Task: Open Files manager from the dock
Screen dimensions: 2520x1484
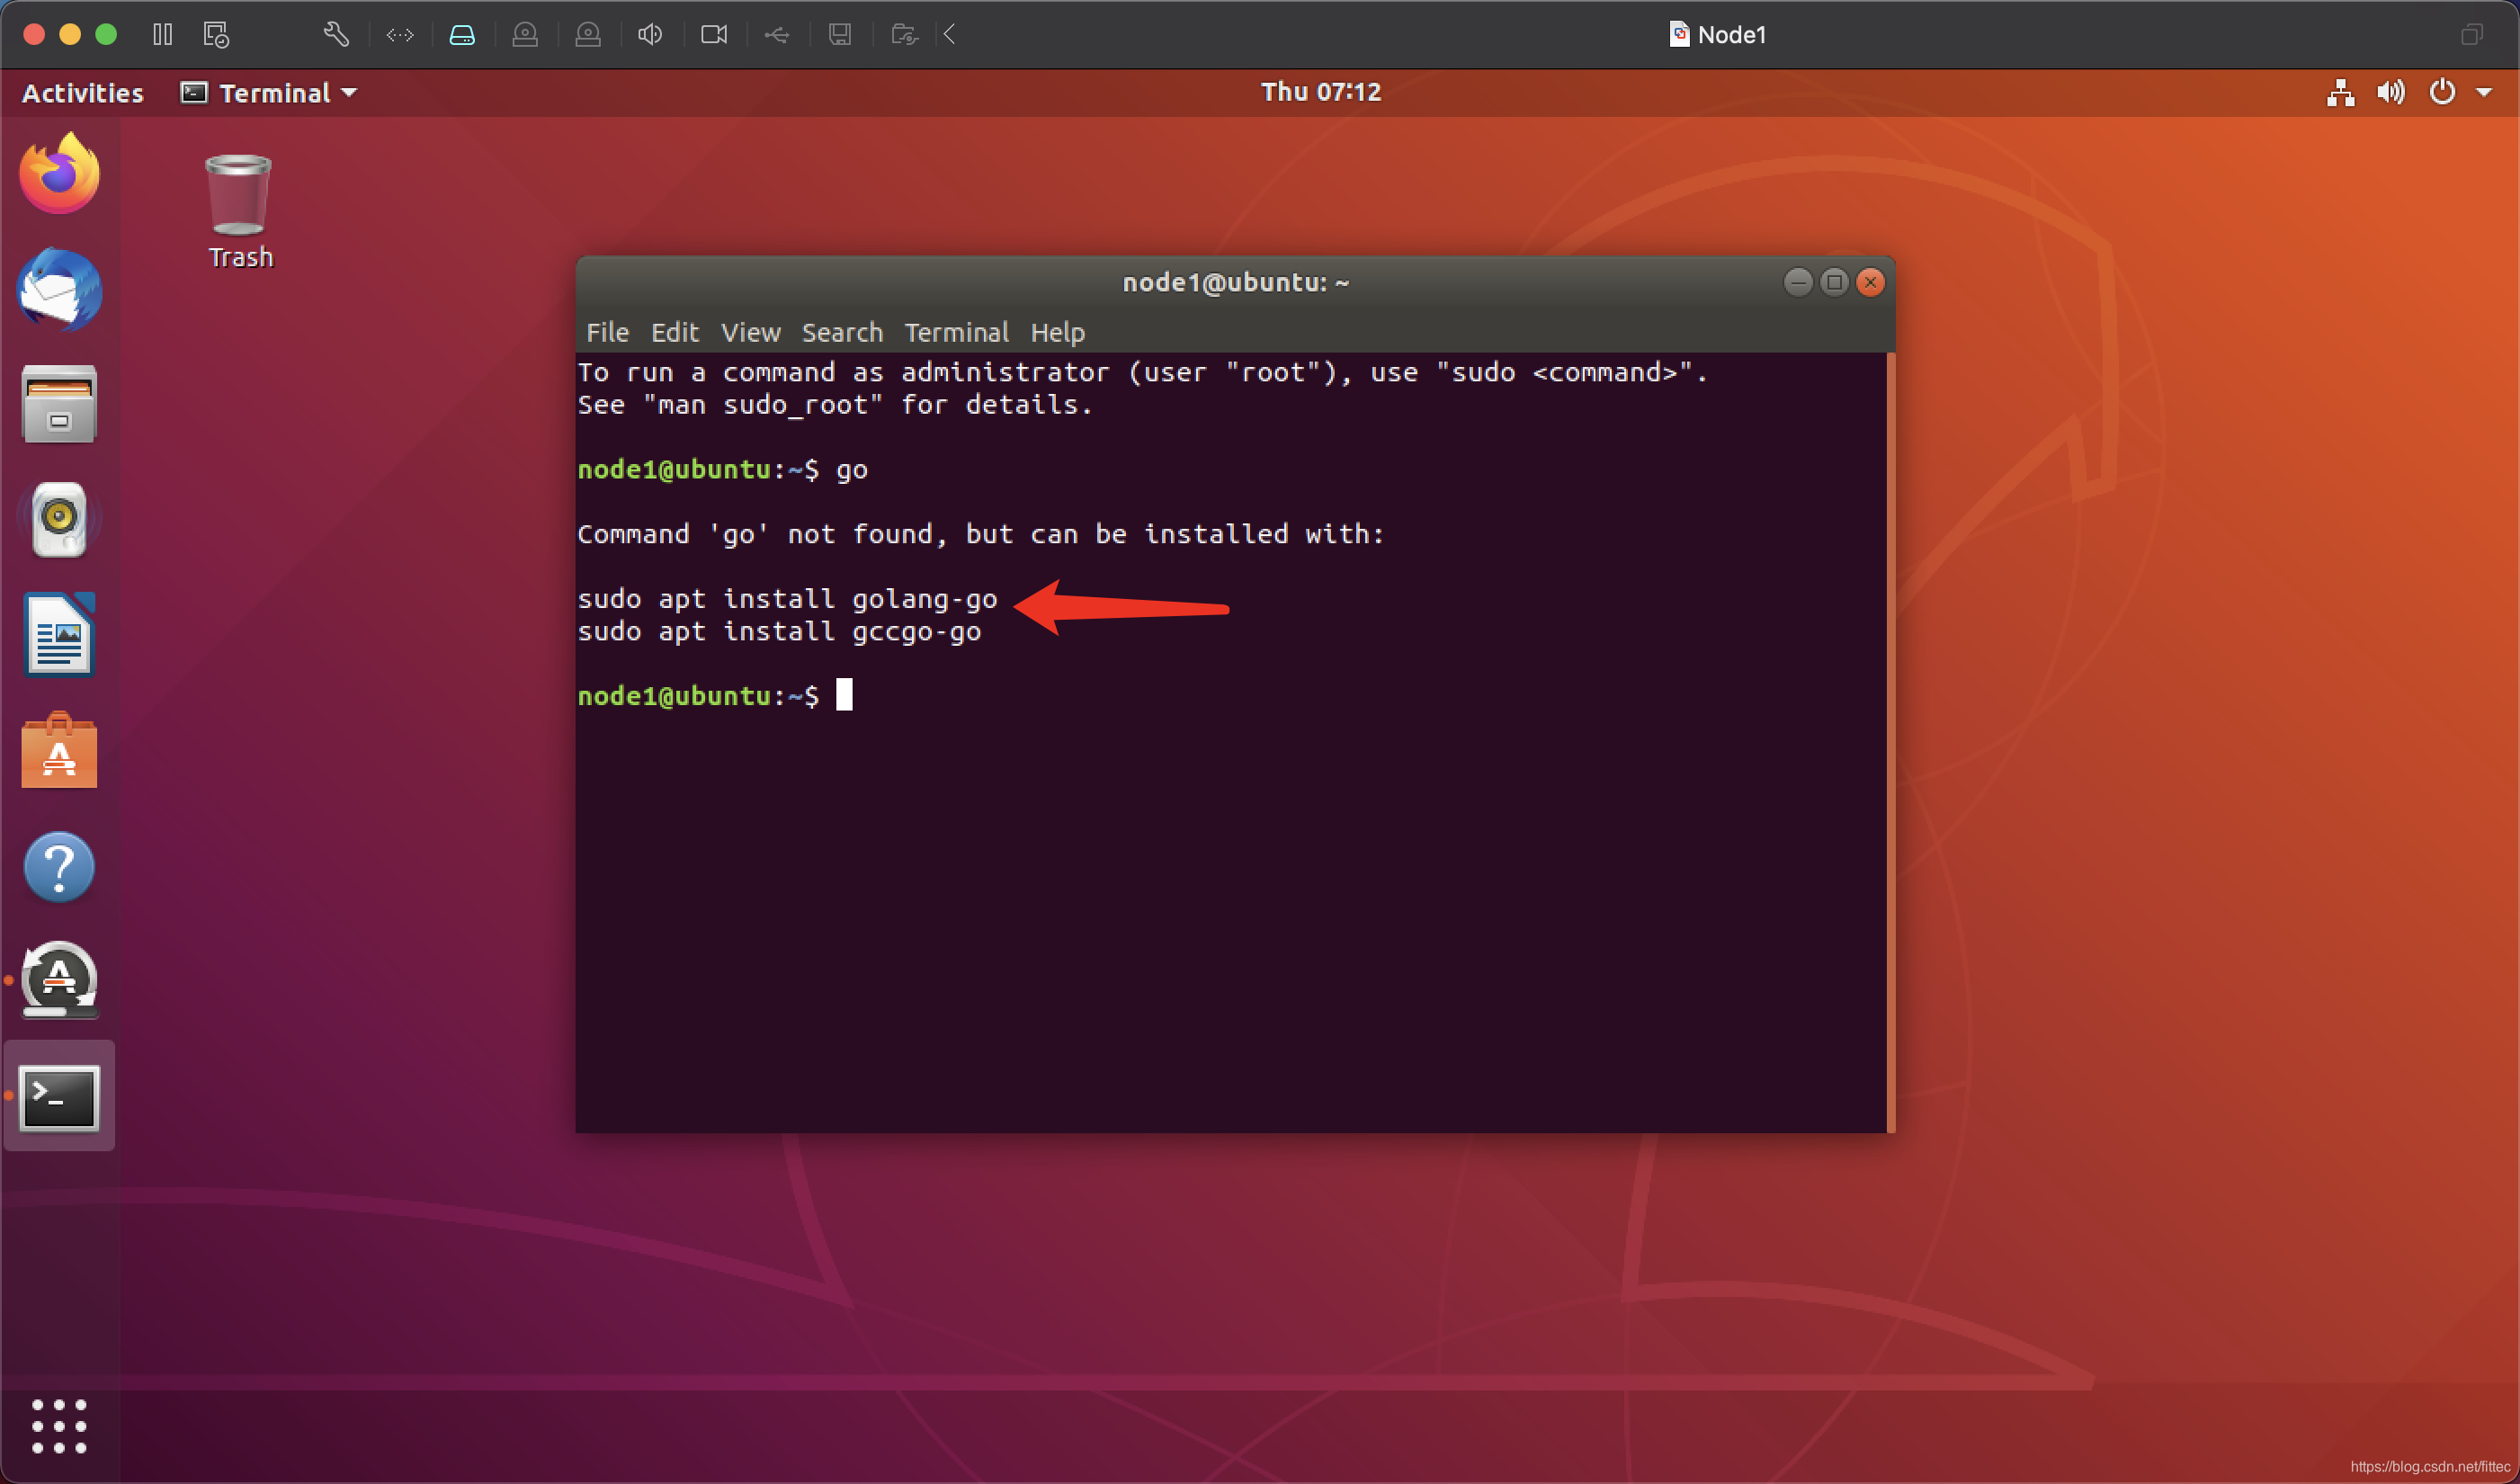Action: (59, 404)
